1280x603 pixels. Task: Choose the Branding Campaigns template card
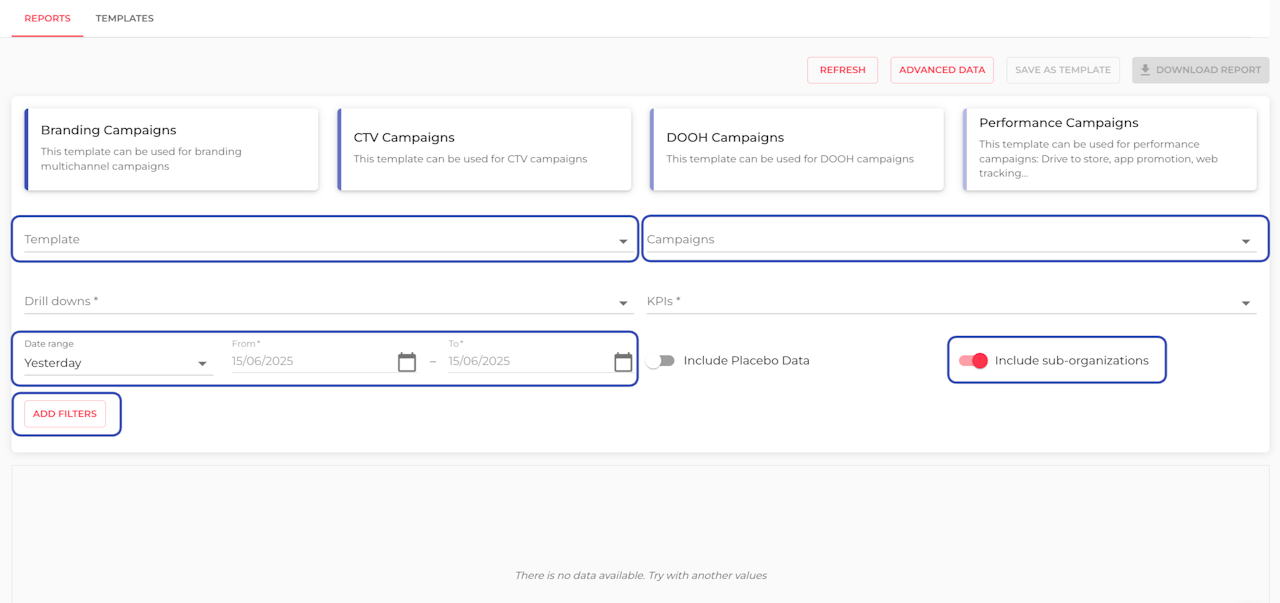172,149
